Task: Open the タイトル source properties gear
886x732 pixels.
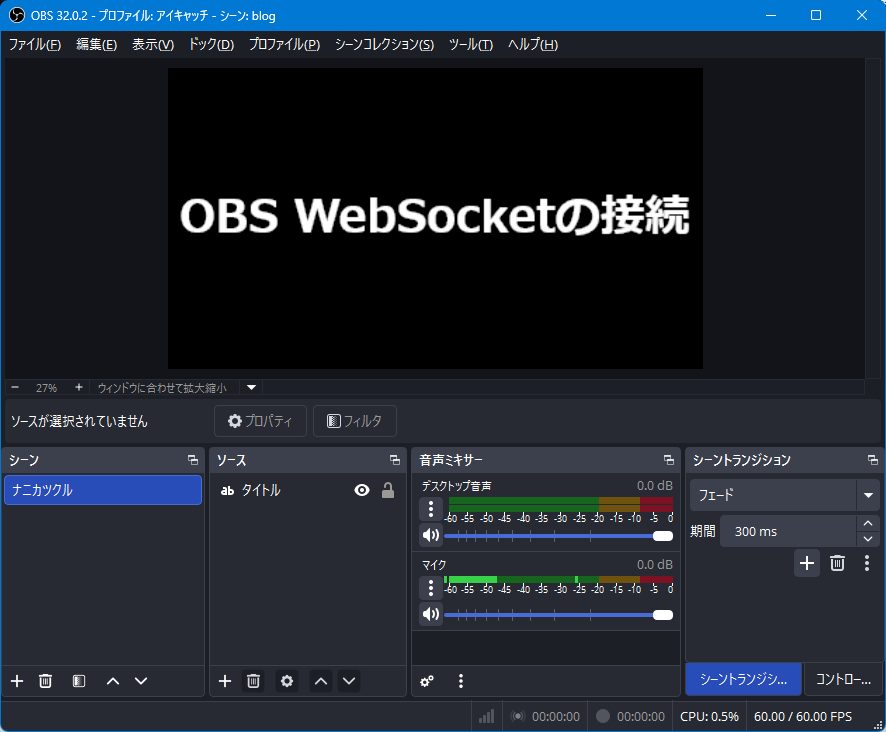Action: [x=286, y=681]
